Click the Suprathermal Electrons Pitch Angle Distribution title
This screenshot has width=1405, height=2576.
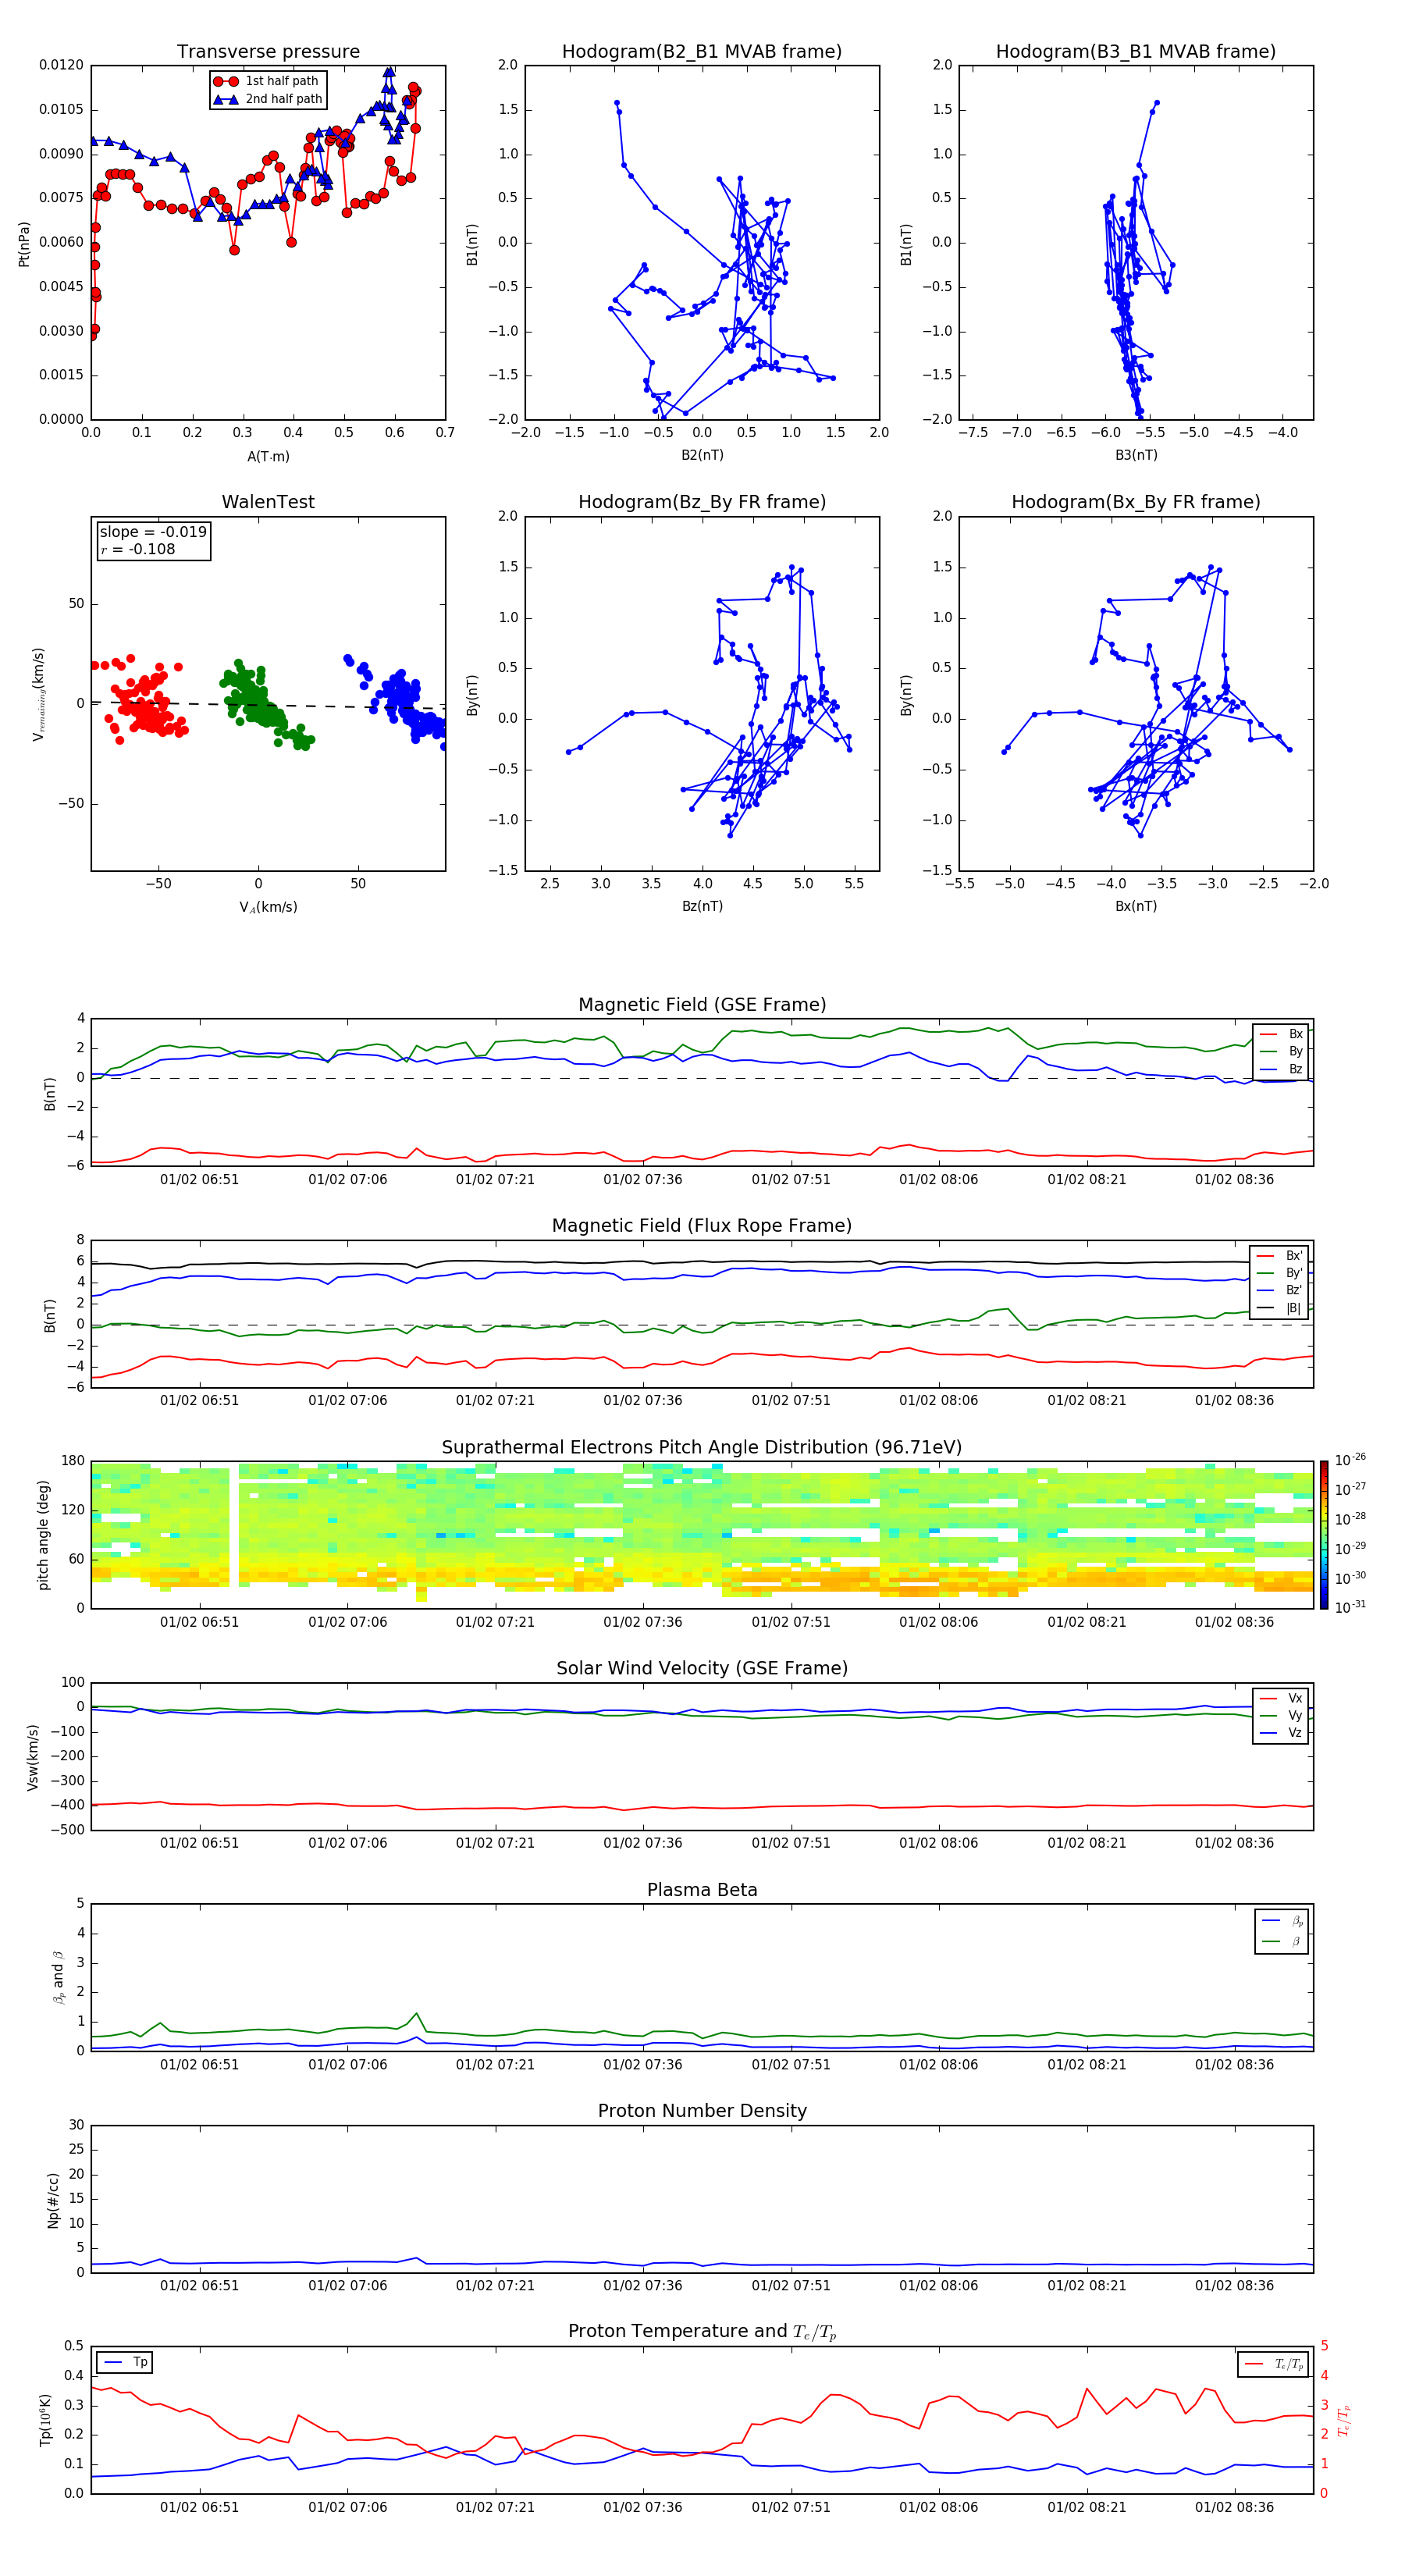(702, 1447)
